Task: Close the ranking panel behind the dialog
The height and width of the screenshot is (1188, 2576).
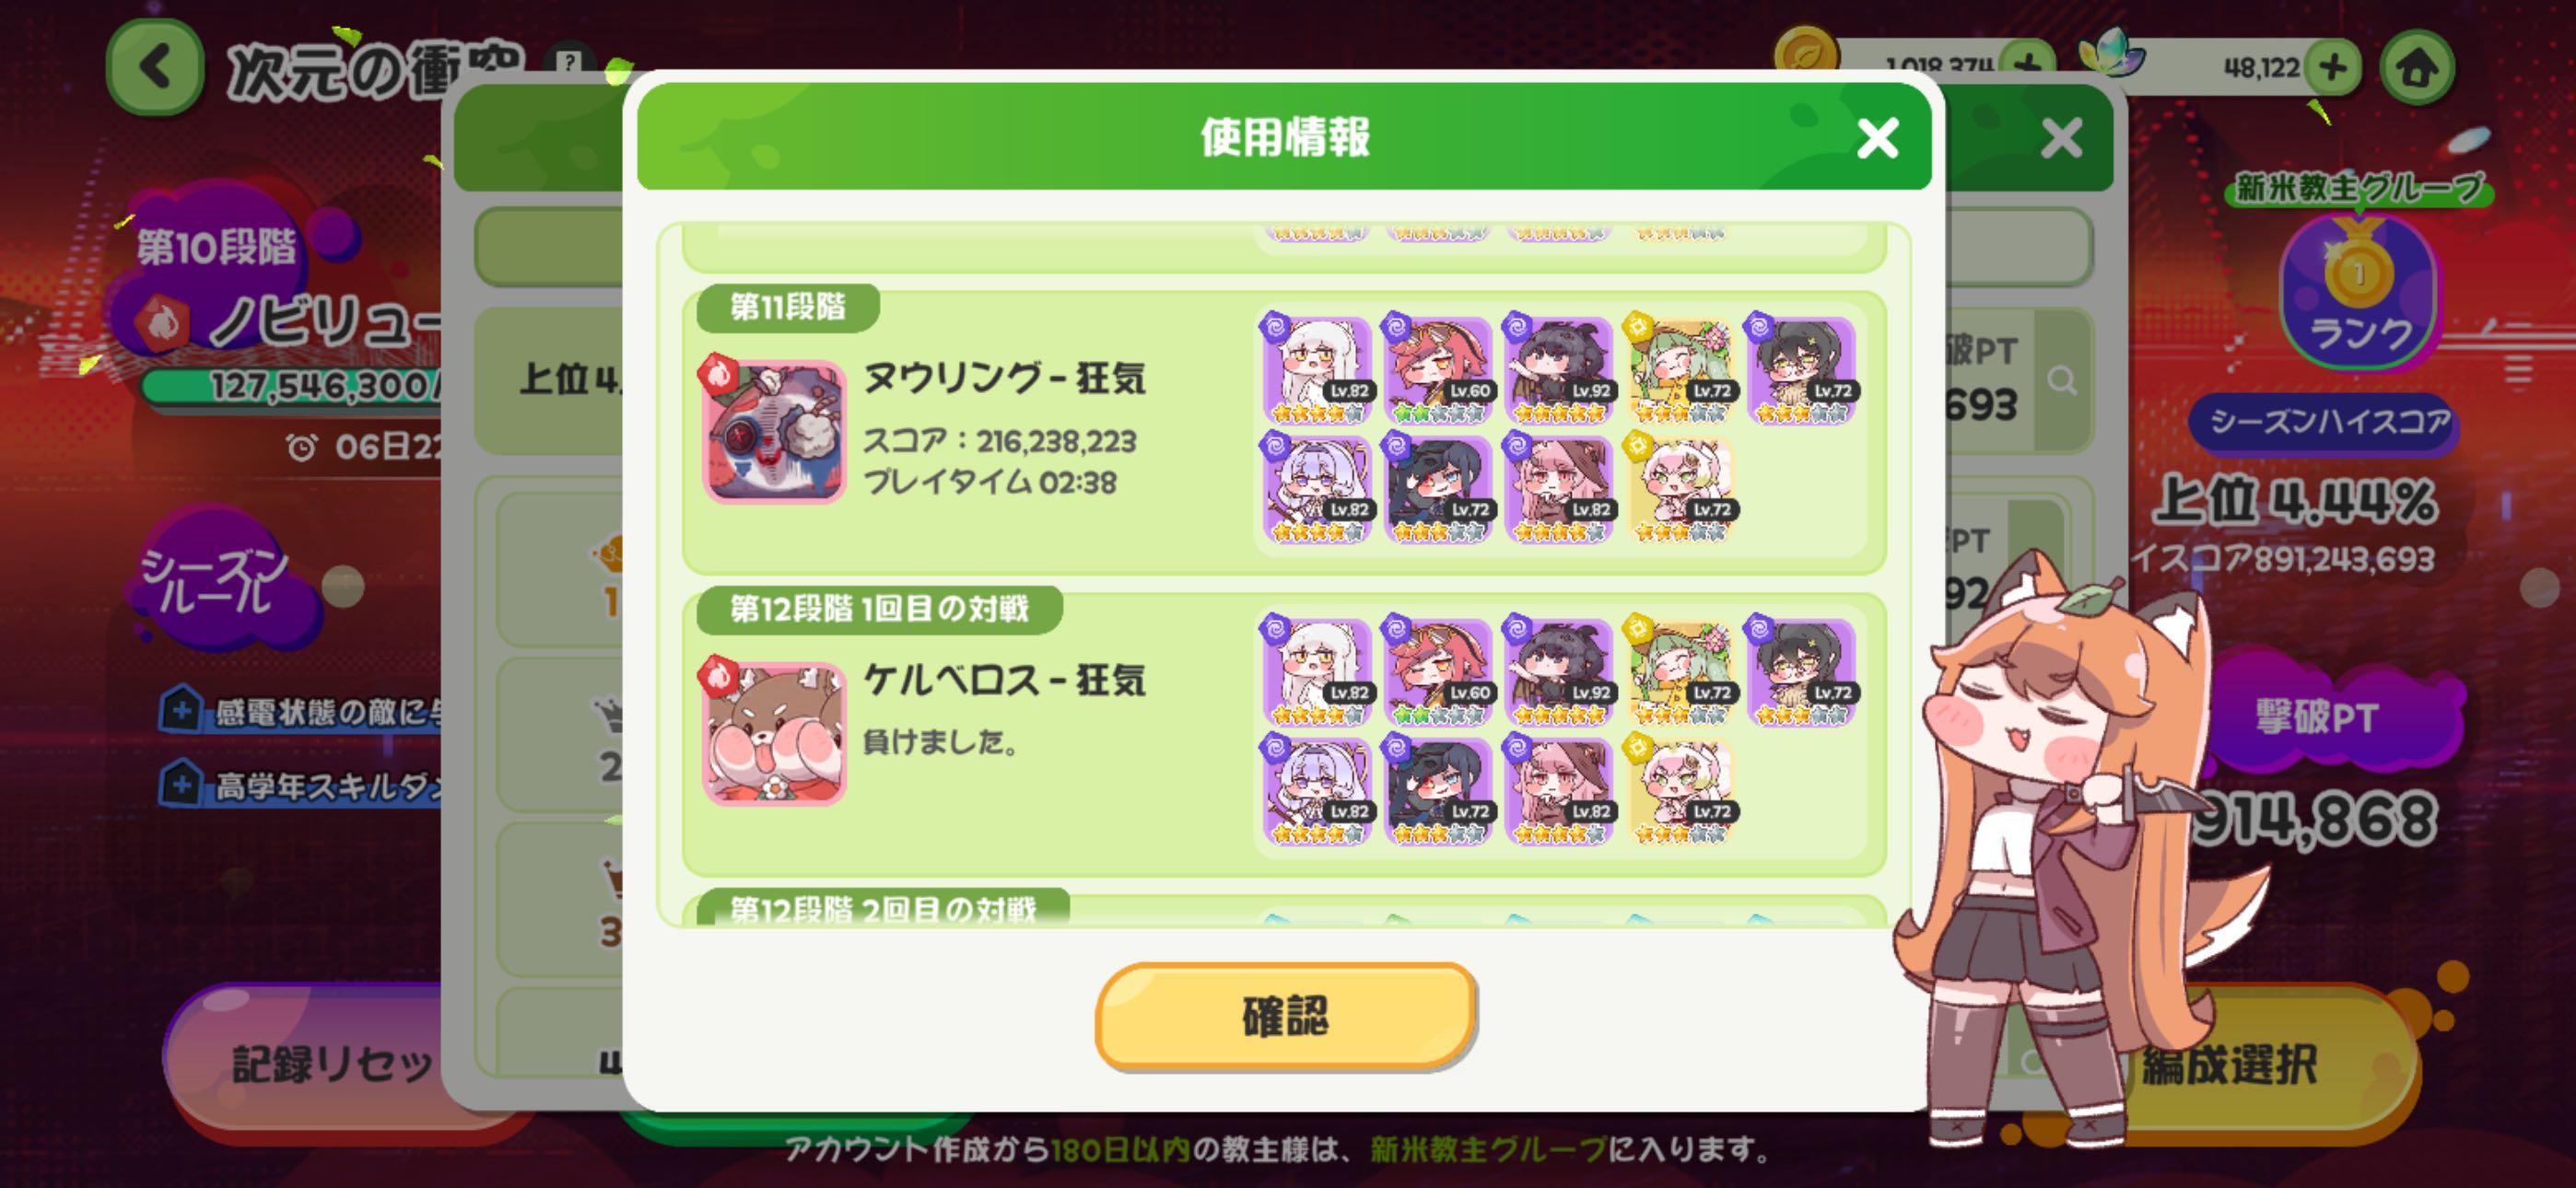Action: point(2061,138)
